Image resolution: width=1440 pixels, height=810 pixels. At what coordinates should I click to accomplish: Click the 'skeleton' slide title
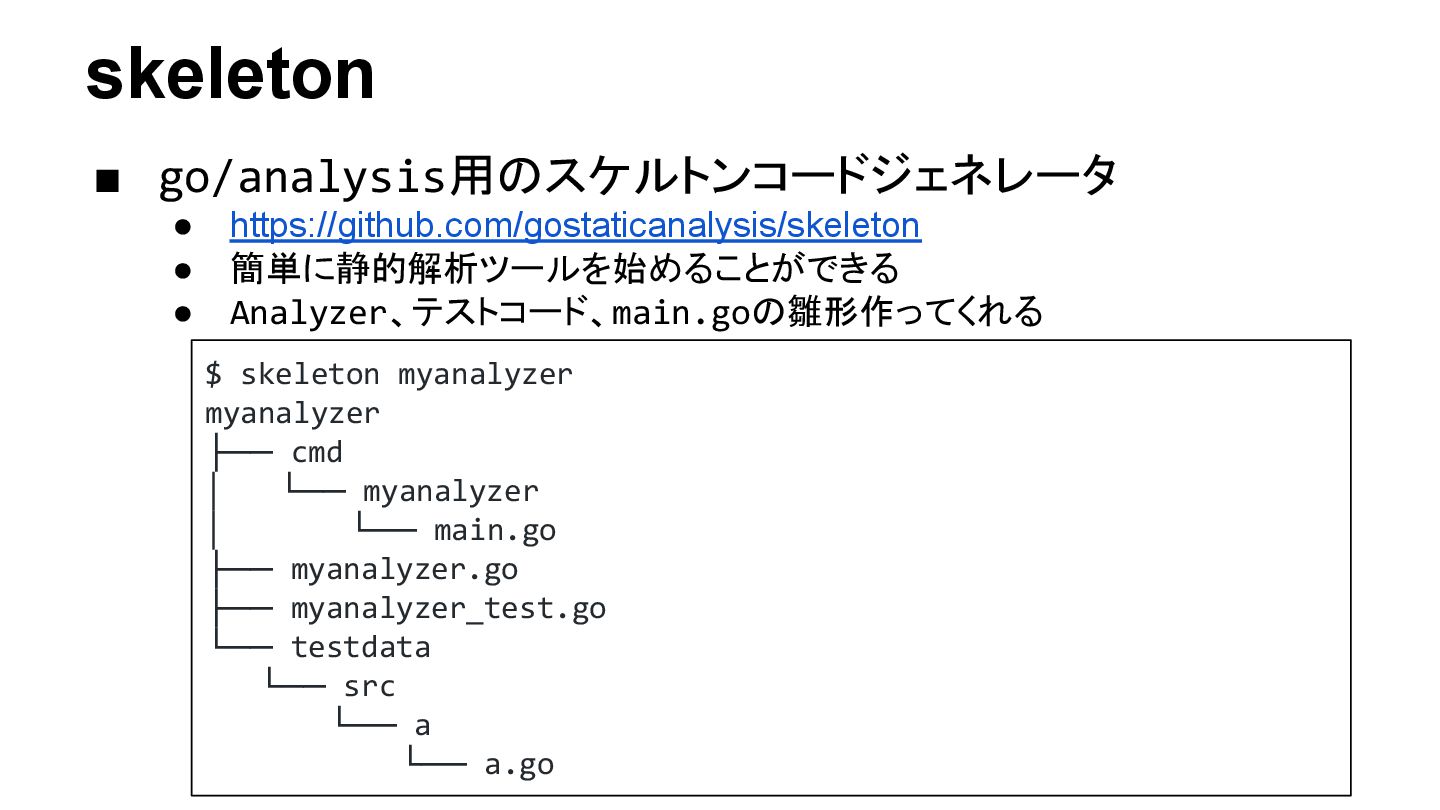coord(230,74)
